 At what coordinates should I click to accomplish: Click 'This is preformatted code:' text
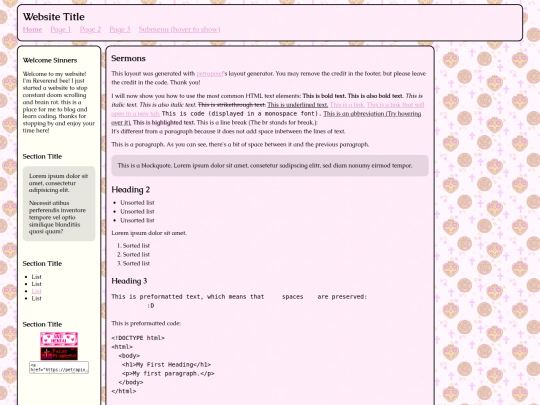(x=146, y=323)
